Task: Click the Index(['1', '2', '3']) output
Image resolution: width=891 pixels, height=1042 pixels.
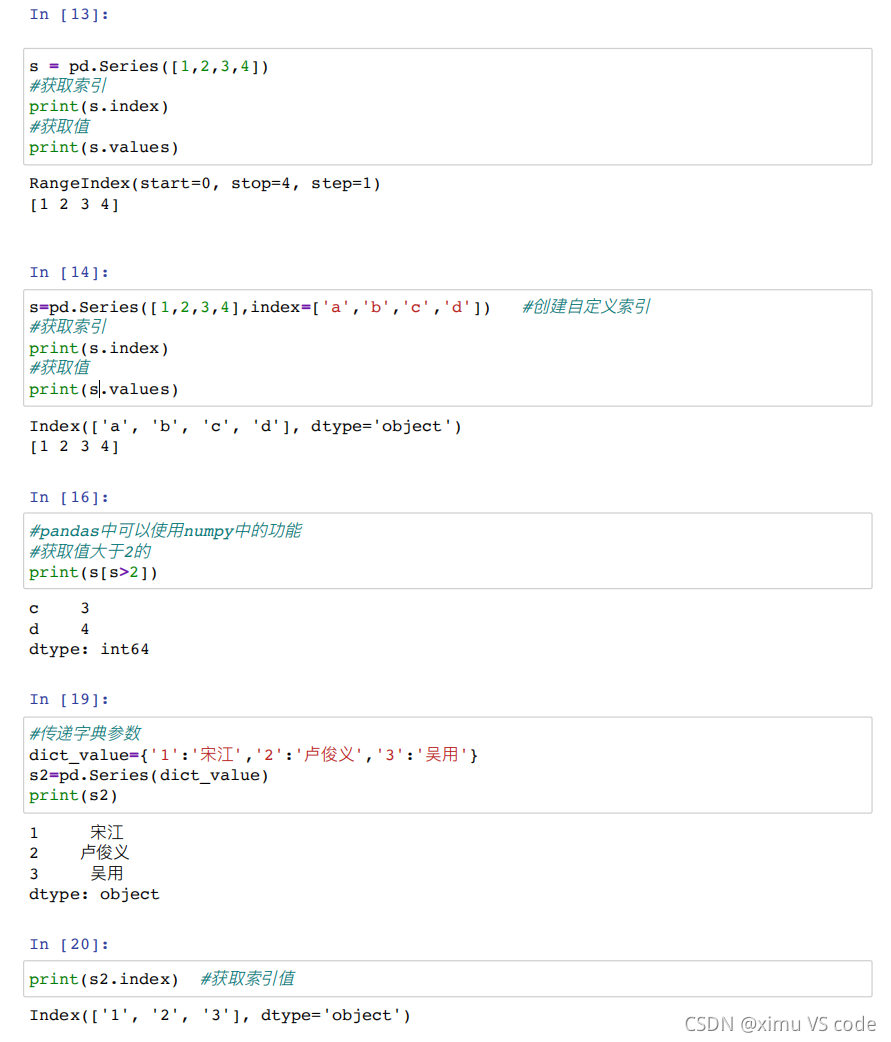Action: pyautogui.click(x=220, y=1015)
